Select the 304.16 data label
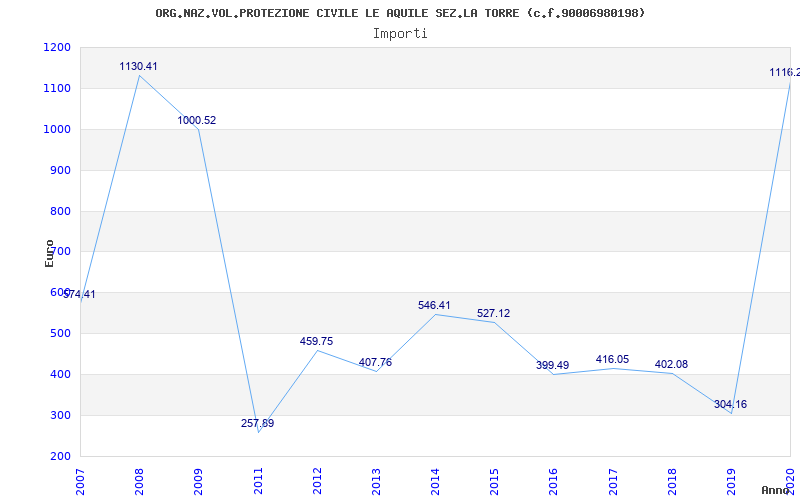 (x=730, y=405)
